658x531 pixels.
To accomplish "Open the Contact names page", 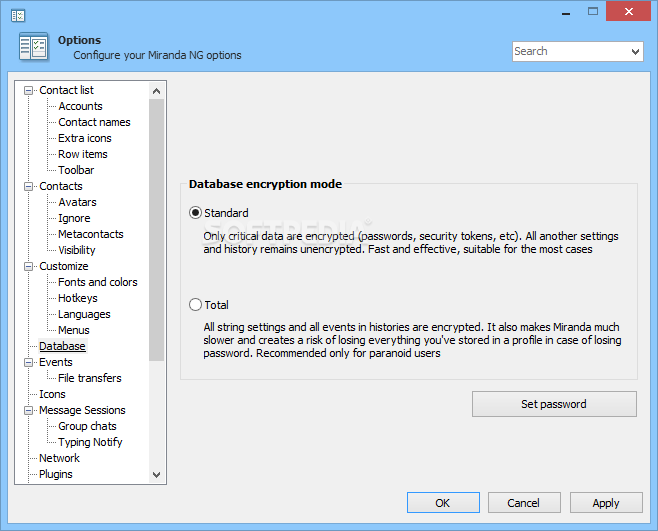I will [x=94, y=122].
